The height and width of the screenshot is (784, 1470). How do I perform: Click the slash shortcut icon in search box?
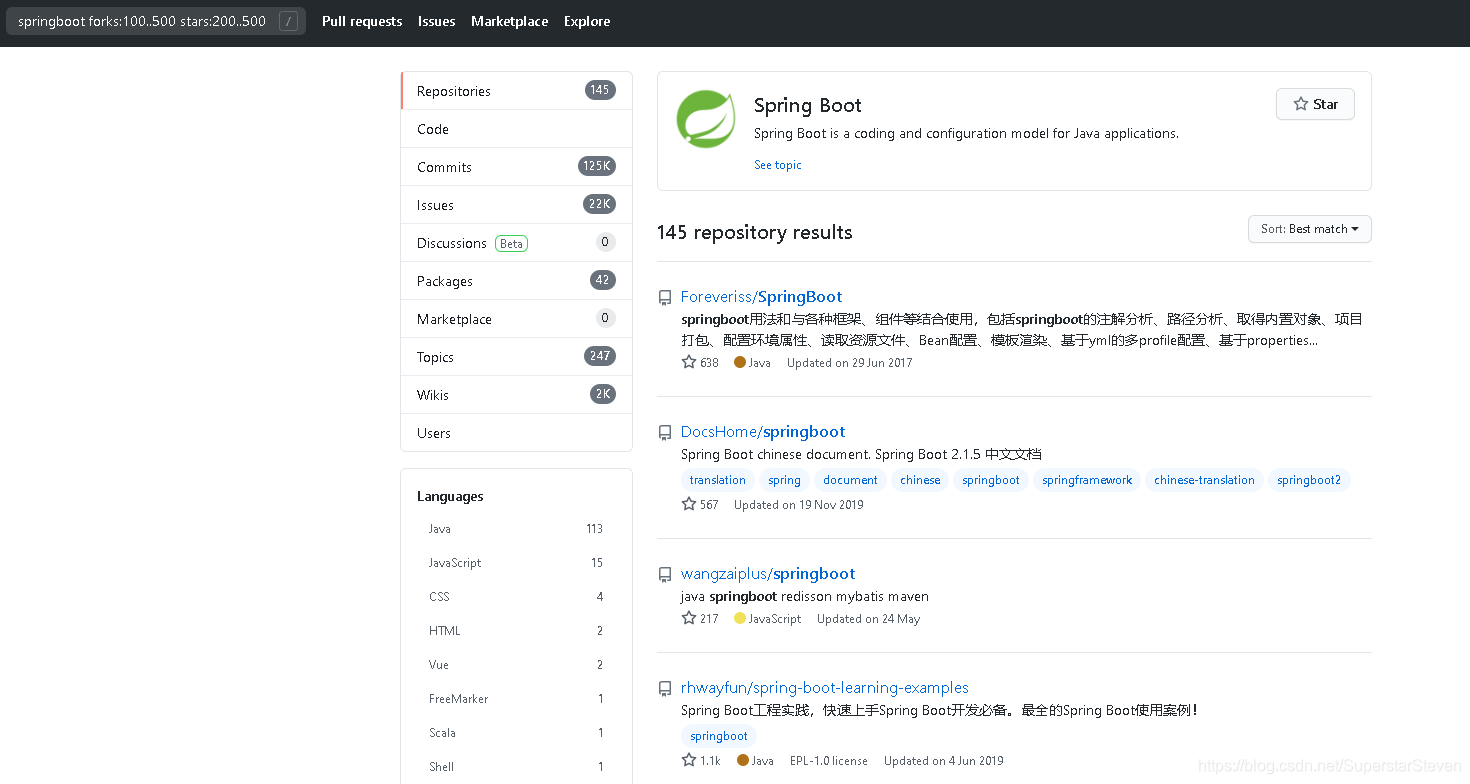[x=288, y=21]
